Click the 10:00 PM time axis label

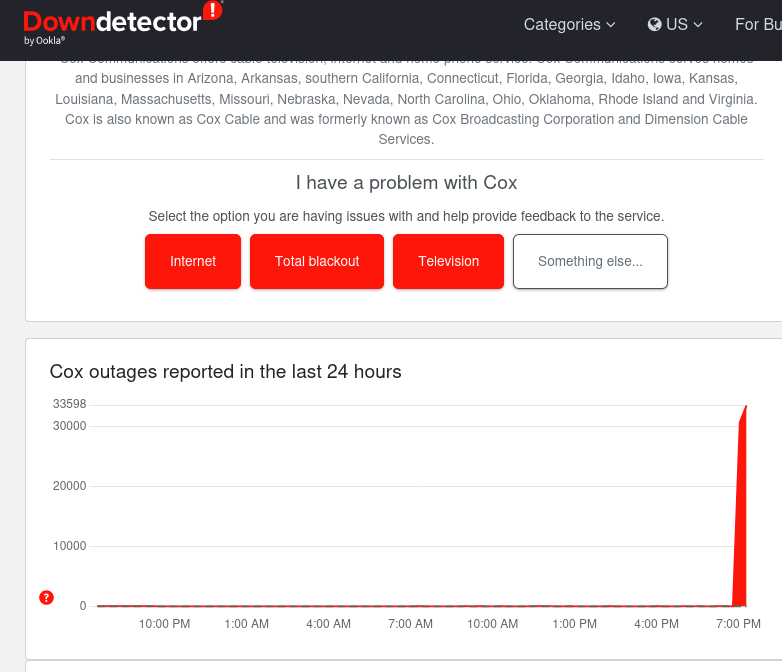click(x=165, y=624)
